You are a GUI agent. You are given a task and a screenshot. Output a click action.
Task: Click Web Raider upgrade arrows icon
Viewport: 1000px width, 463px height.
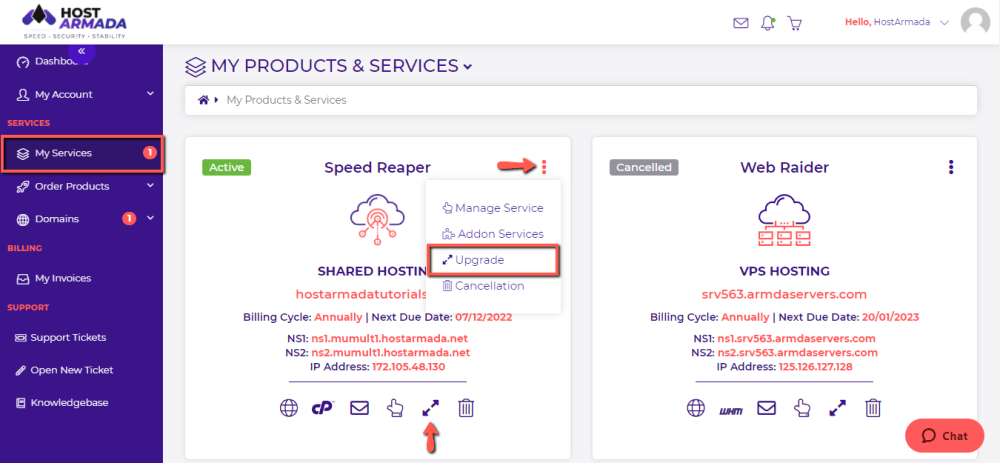tap(837, 408)
